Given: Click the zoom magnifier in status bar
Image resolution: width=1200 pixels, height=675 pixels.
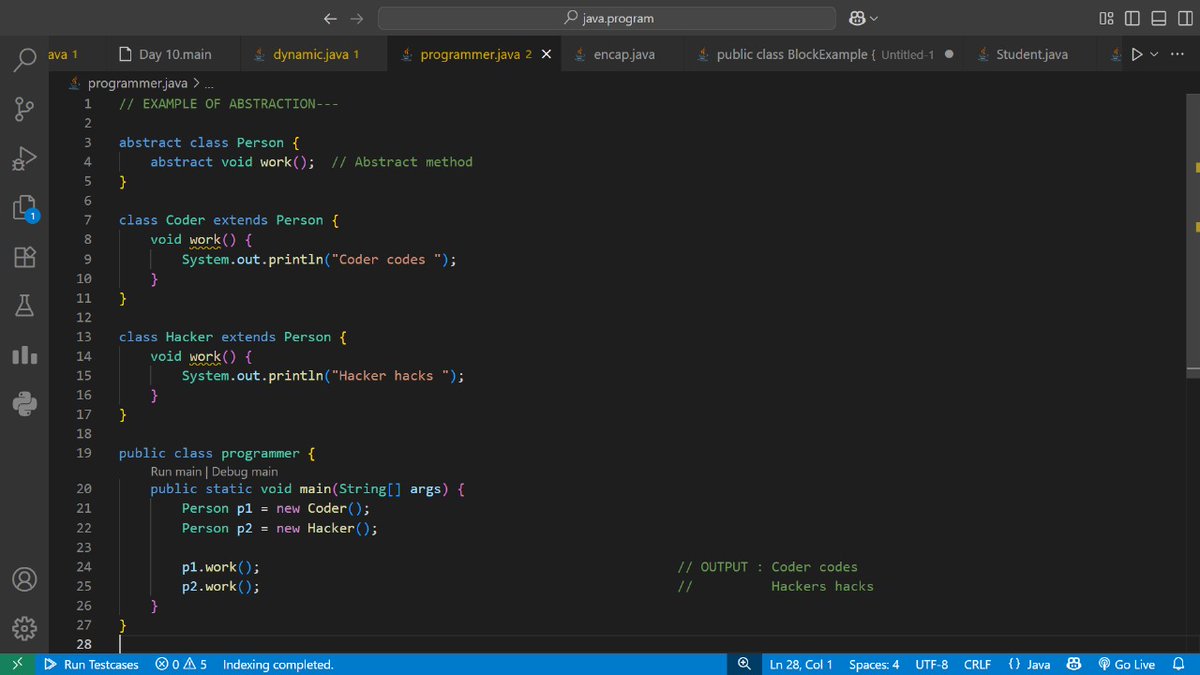Looking at the screenshot, I should click(x=744, y=664).
